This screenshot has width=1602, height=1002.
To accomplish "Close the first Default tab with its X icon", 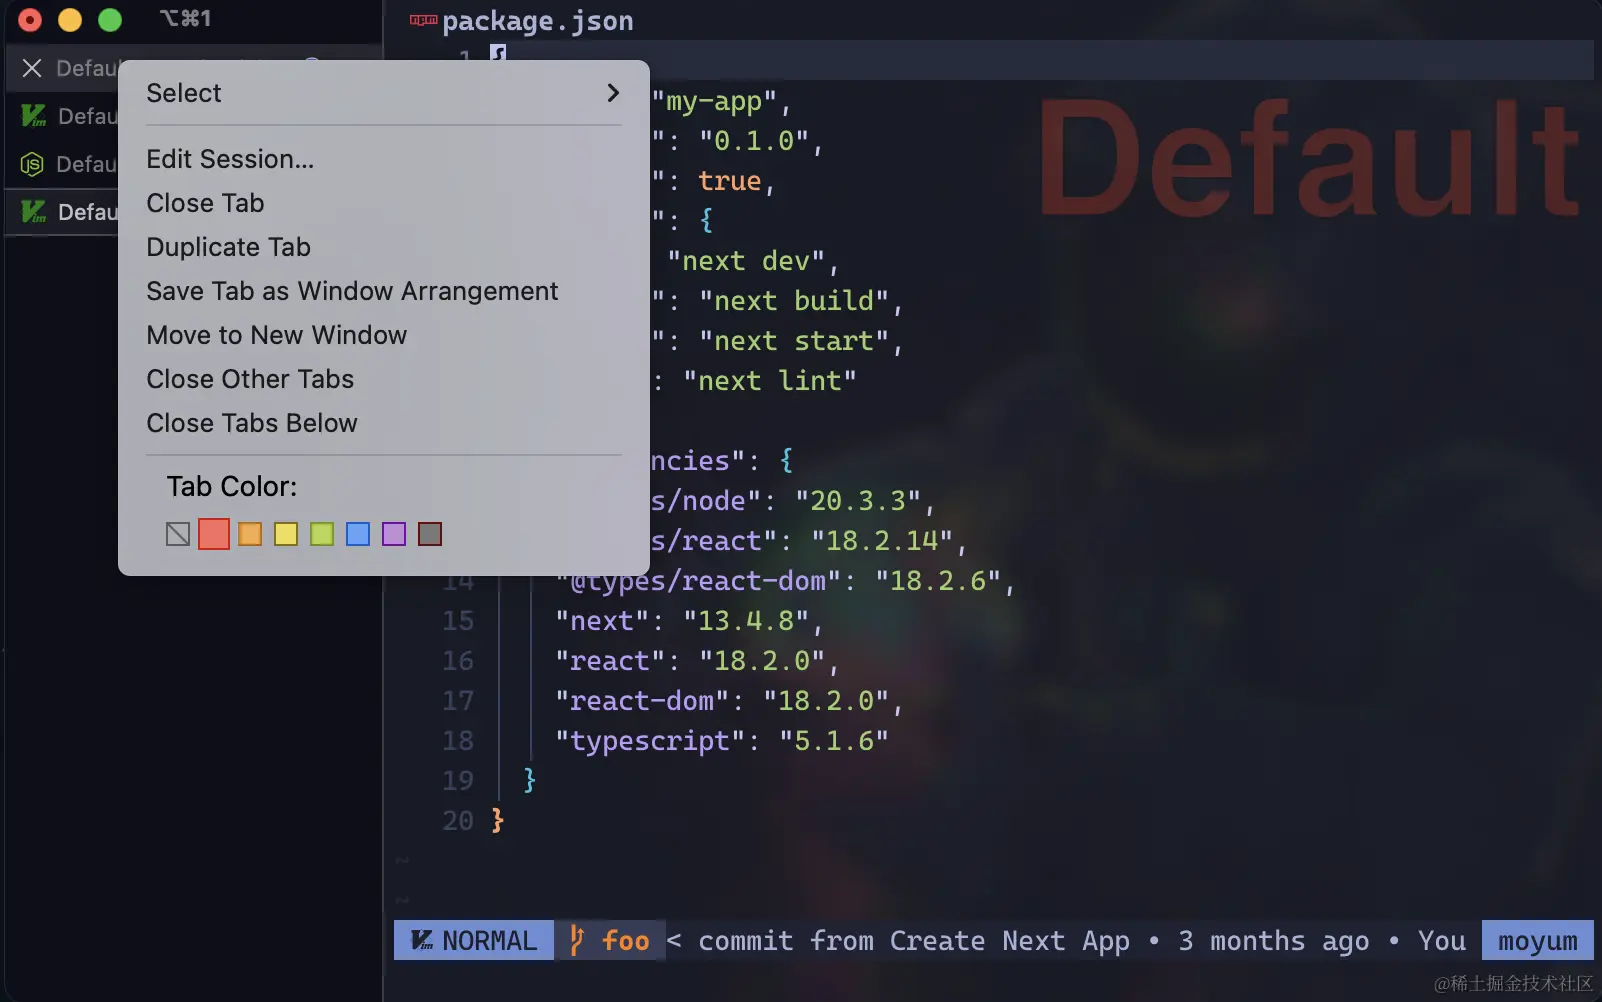I will coord(32,68).
